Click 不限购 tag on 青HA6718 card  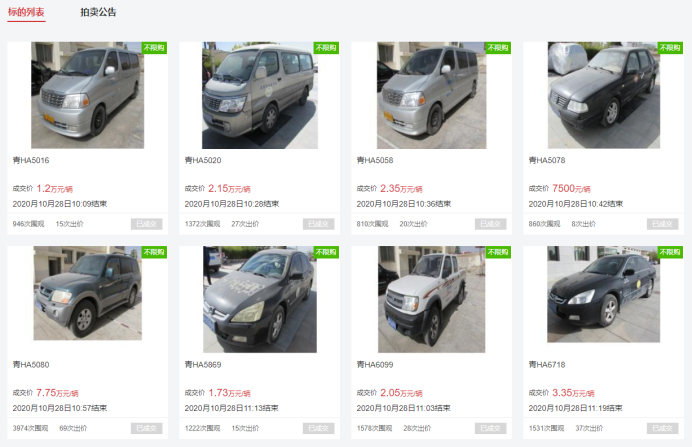click(670, 252)
